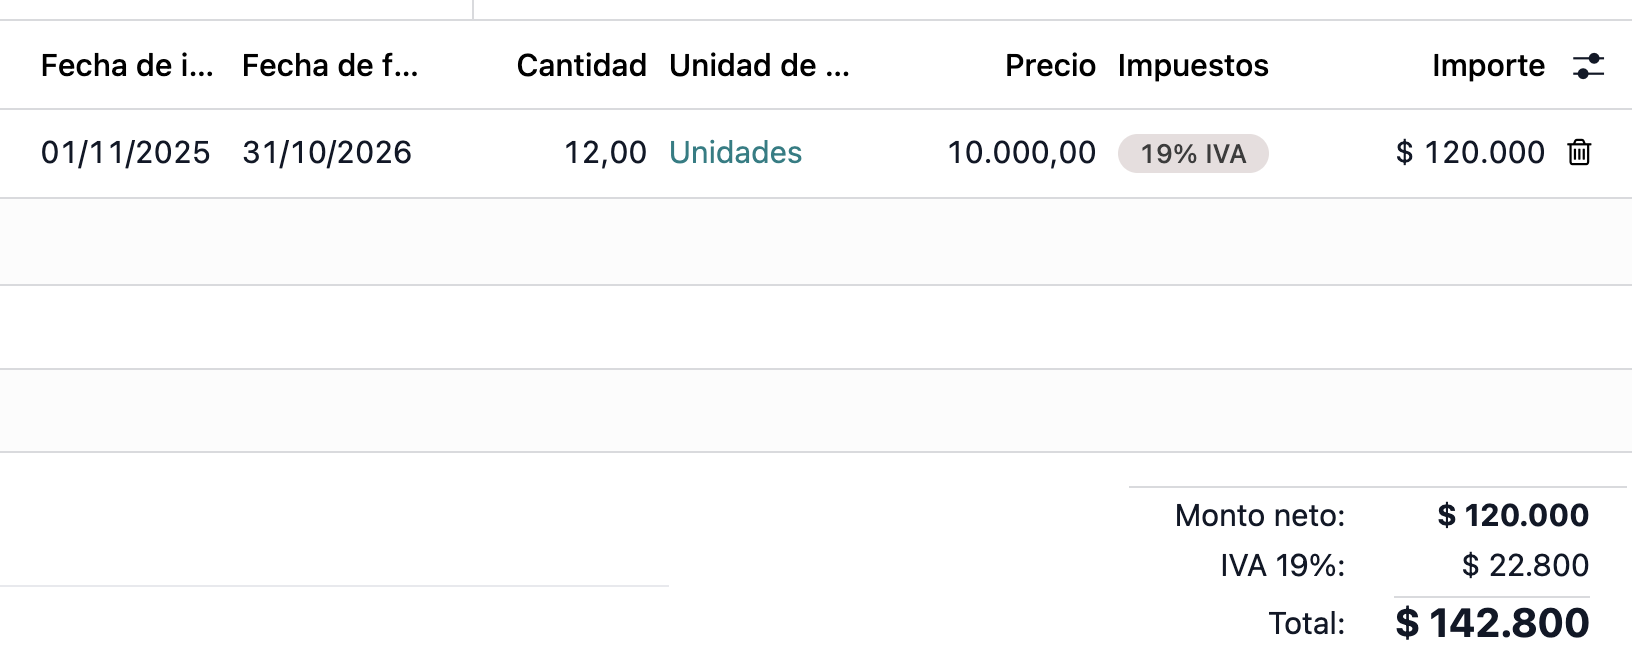This screenshot has width=1632, height=664.
Task: Click the line amount $ 120.000
Action: pyautogui.click(x=1470, y=153)
